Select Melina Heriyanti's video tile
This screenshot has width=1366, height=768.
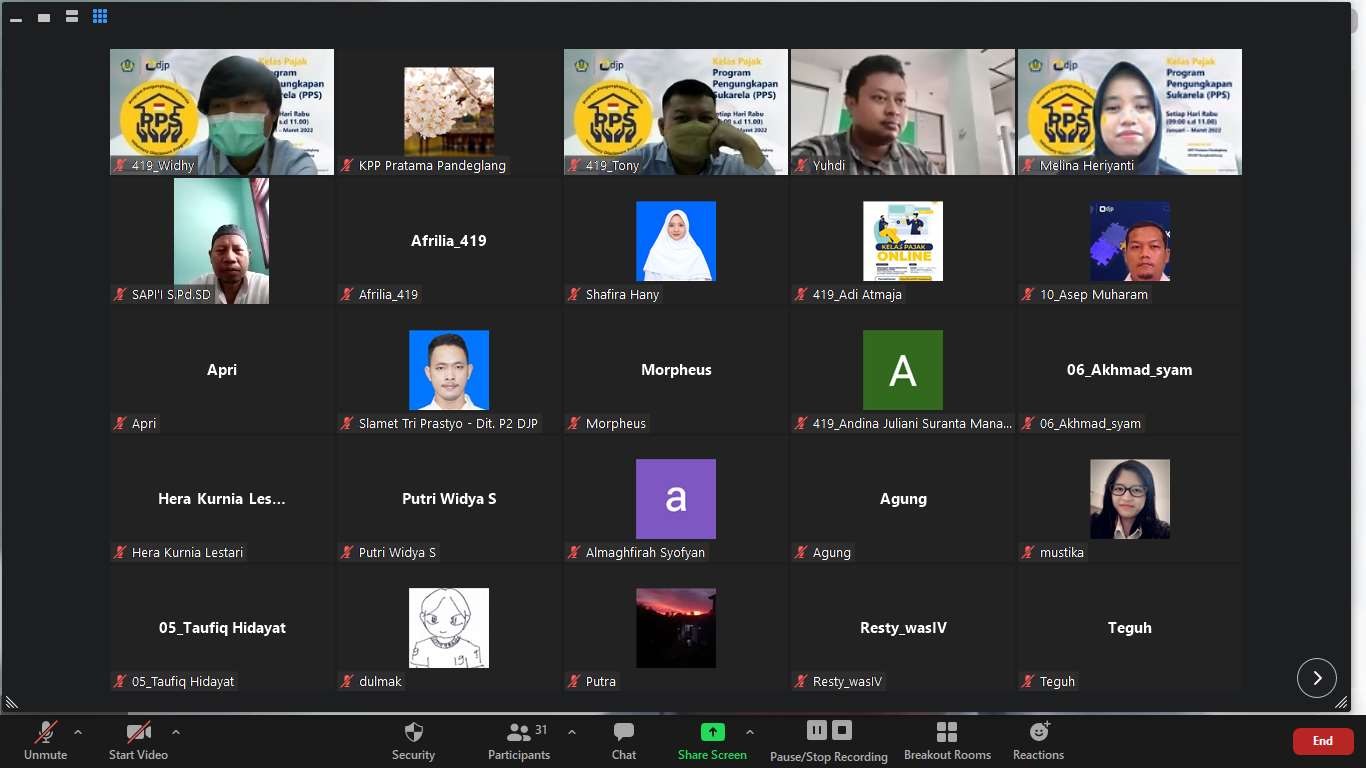(1130, 112)
